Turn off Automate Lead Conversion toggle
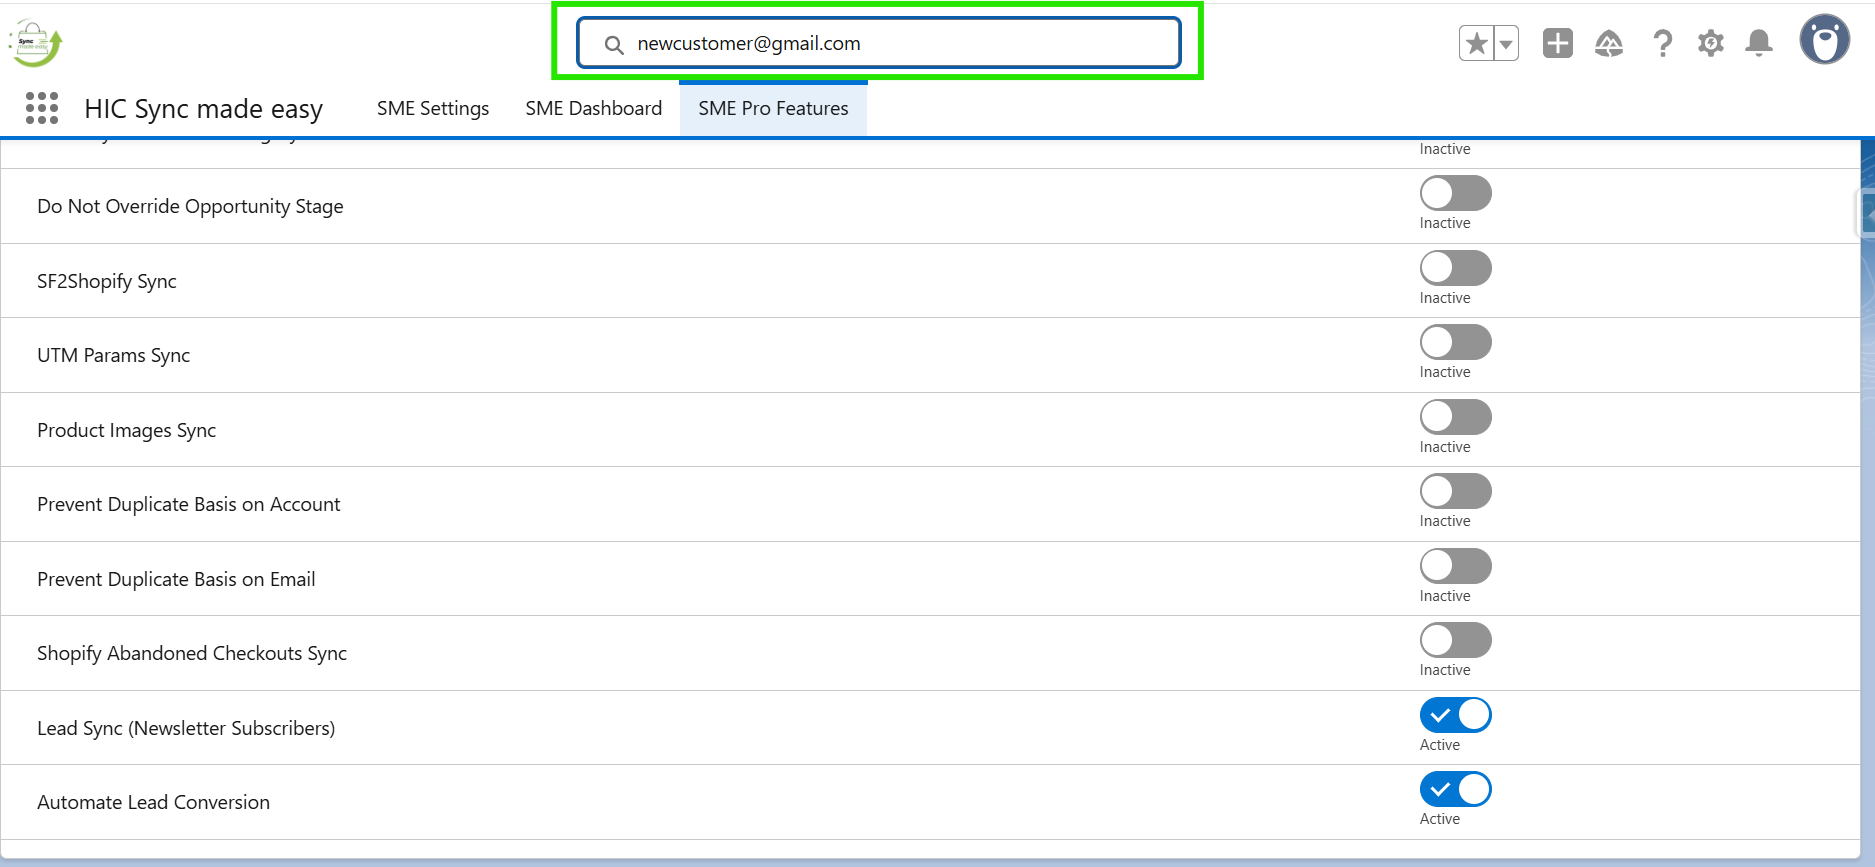The height and width of the screenshot is (867, 1875). (x=1456, y=789)
